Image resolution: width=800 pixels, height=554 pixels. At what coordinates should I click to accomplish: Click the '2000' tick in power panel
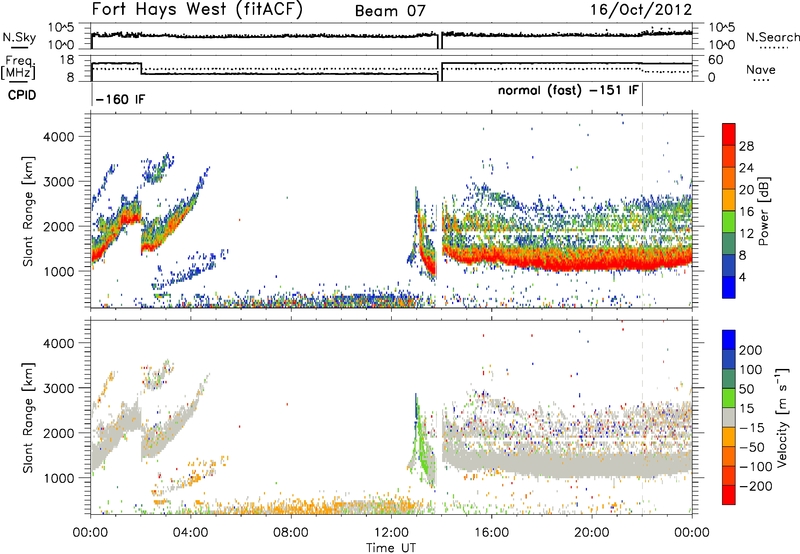pyautogui.click(x=58, y=226)
